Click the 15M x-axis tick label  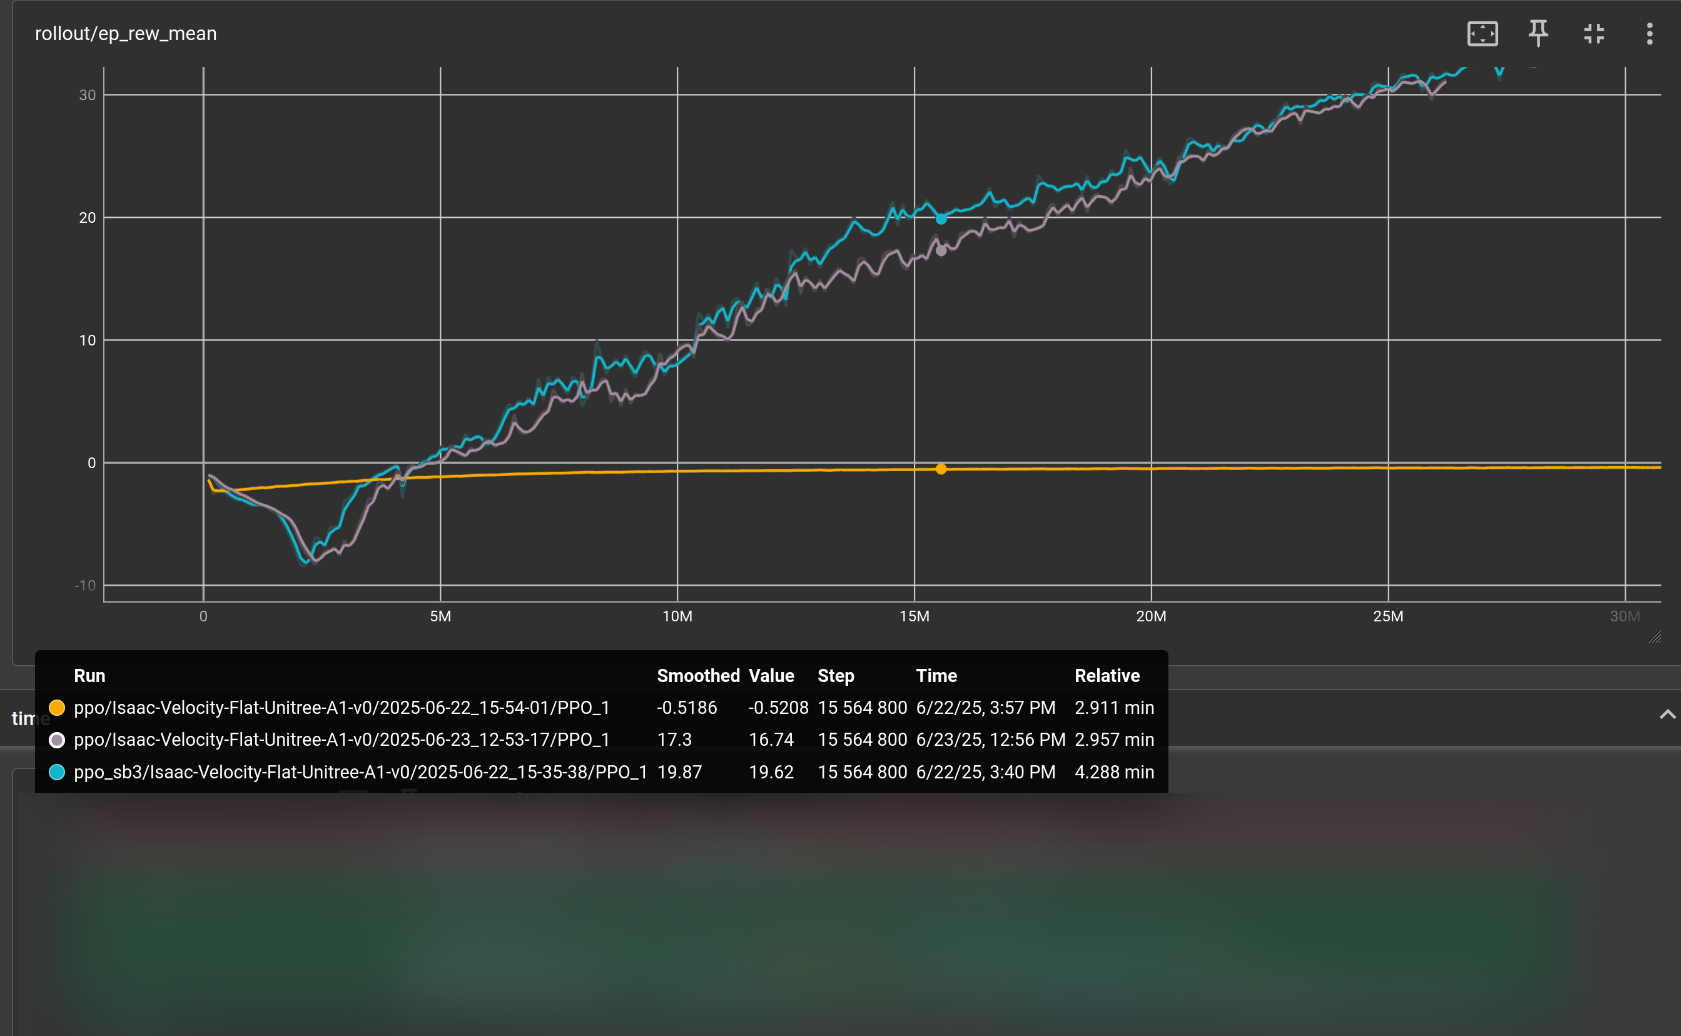pyautogui.click(x=914, y=616)
